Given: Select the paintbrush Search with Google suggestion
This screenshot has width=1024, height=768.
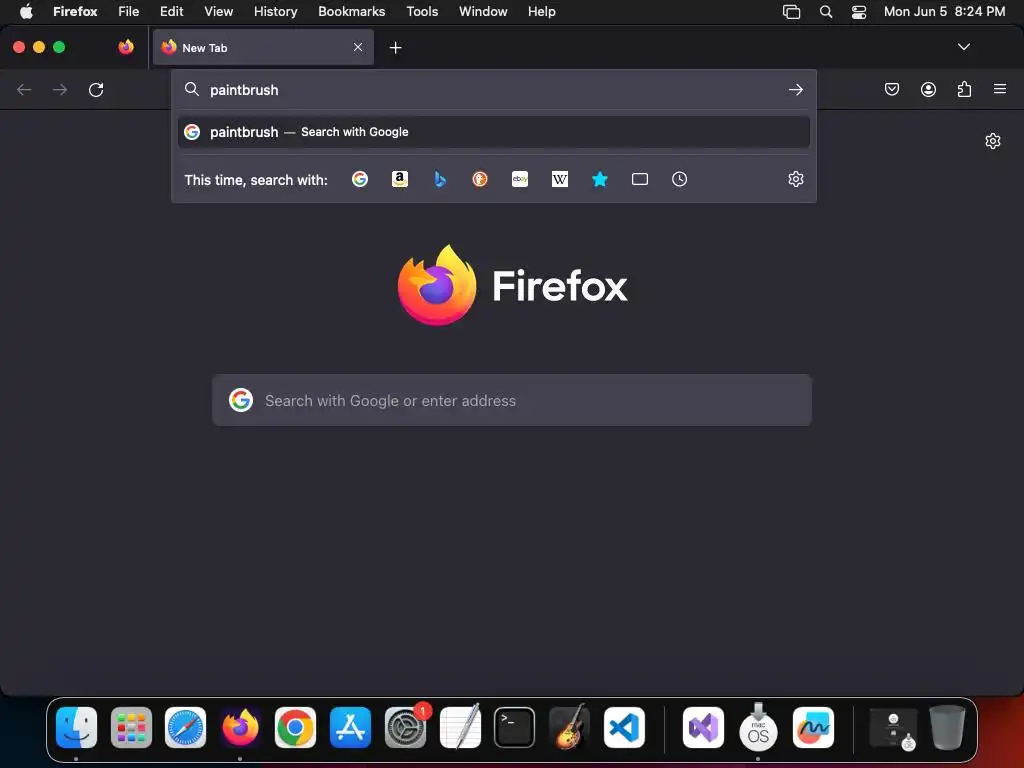Looking at the screenshot, I should click(494, 132).
